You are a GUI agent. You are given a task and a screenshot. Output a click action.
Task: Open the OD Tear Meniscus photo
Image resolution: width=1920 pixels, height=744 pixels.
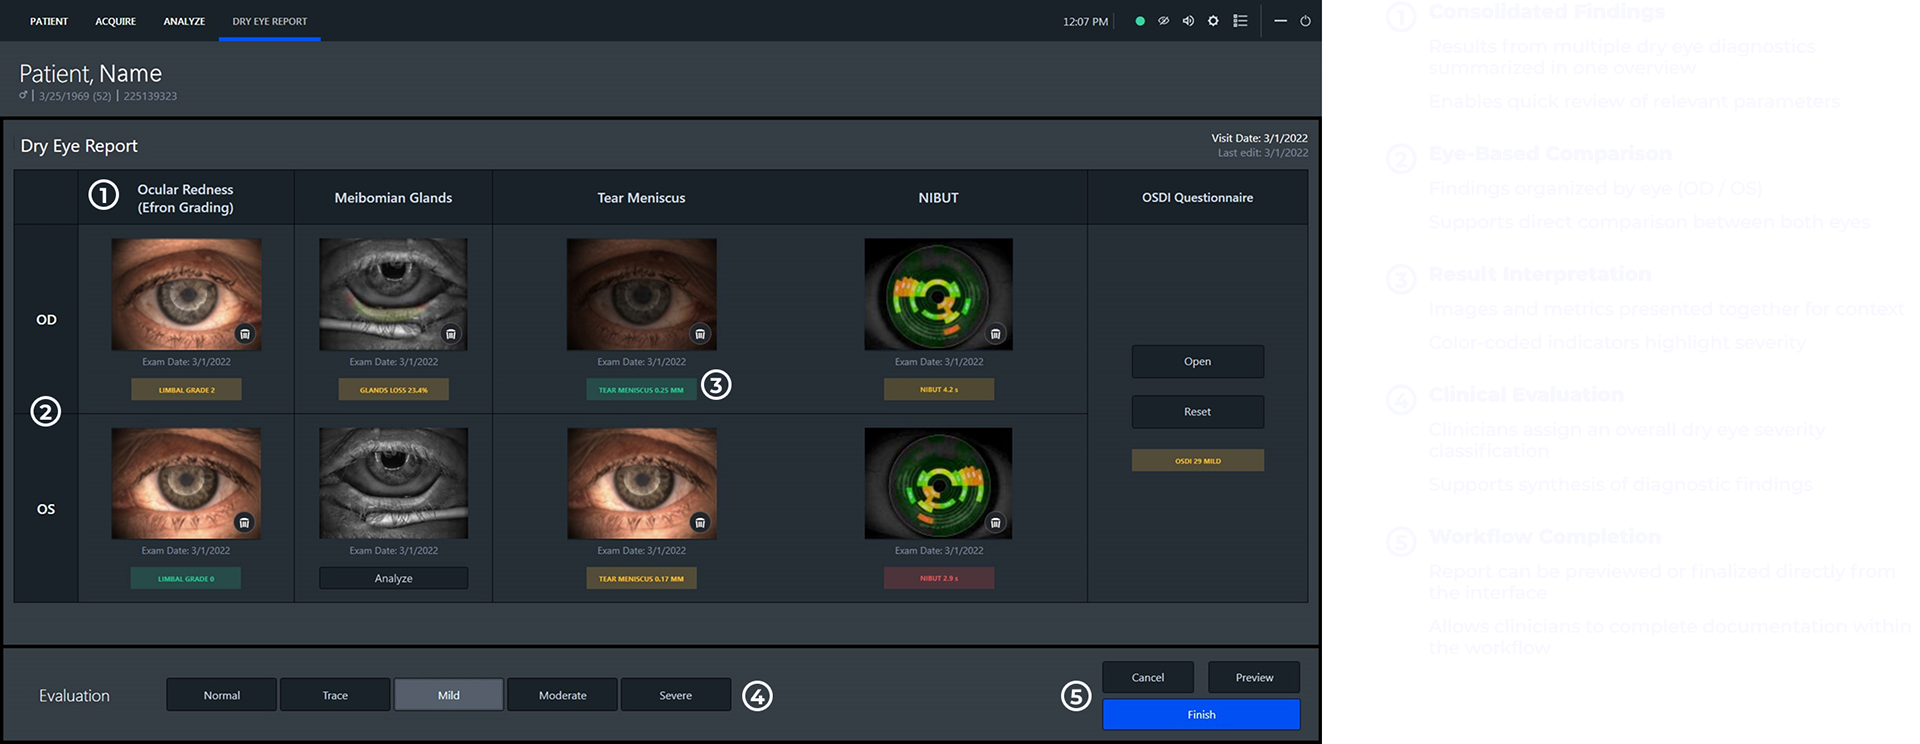pos(641,294)
